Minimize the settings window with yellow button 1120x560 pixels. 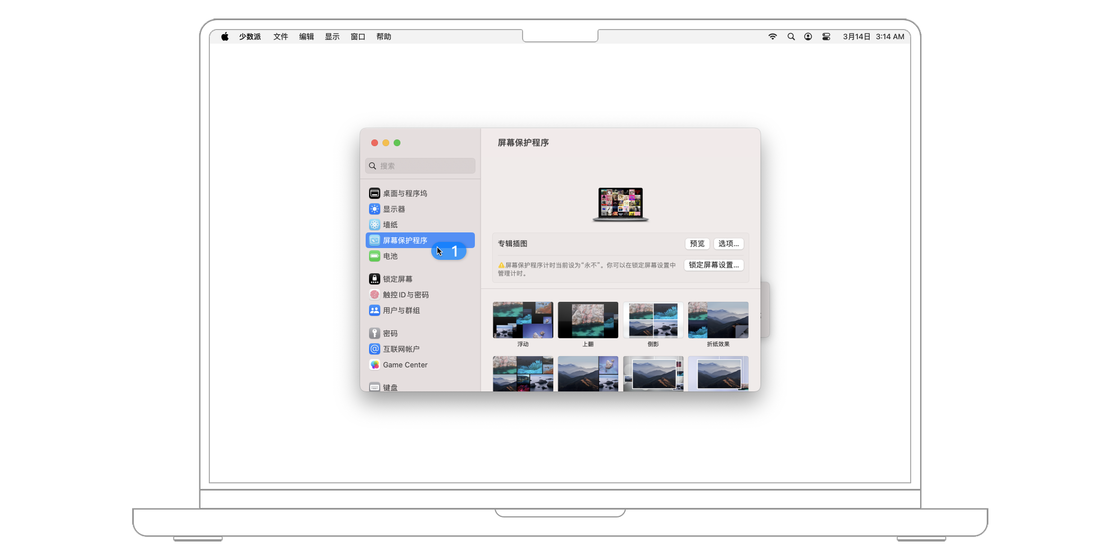(x=386, y=143)
